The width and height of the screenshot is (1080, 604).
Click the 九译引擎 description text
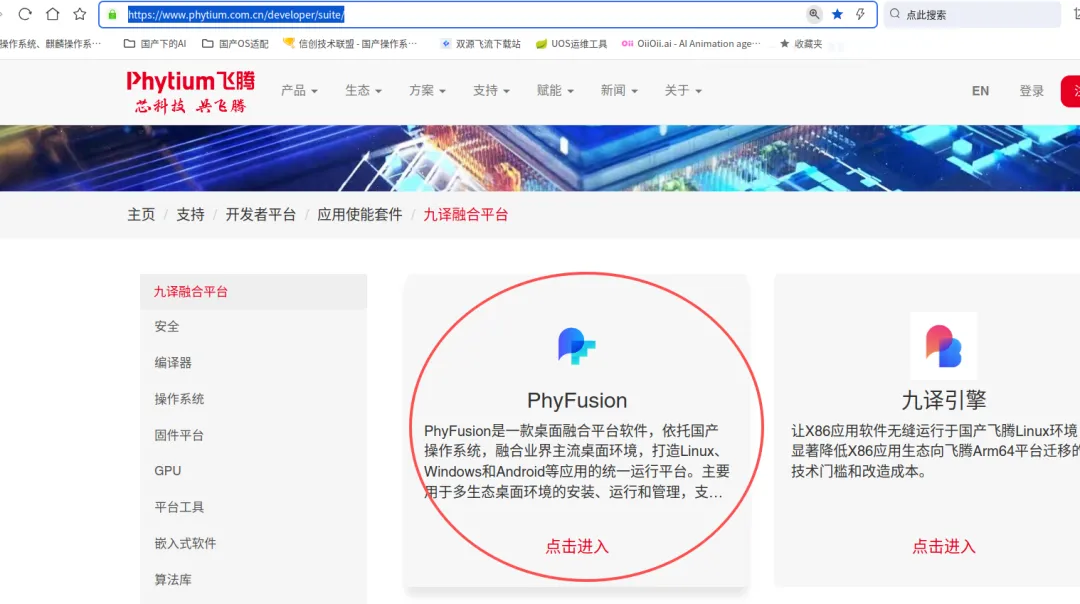tap(935, 451)
